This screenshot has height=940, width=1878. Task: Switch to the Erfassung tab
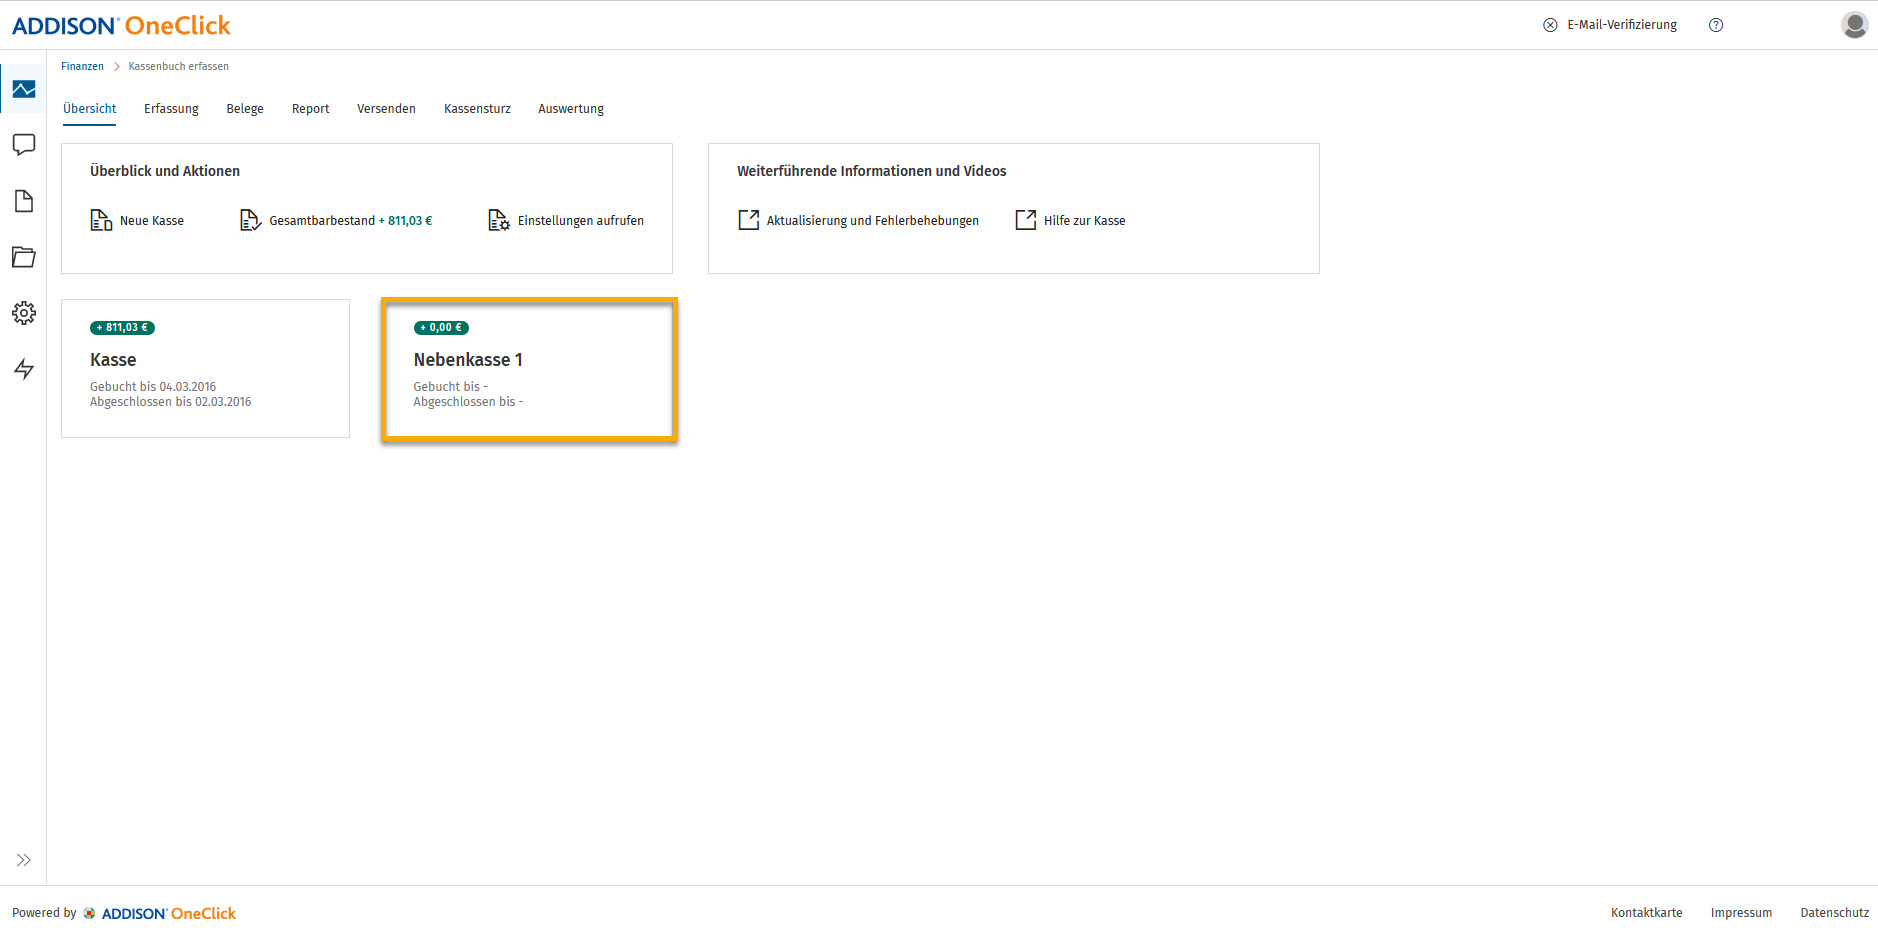click(x=171, y=109)
